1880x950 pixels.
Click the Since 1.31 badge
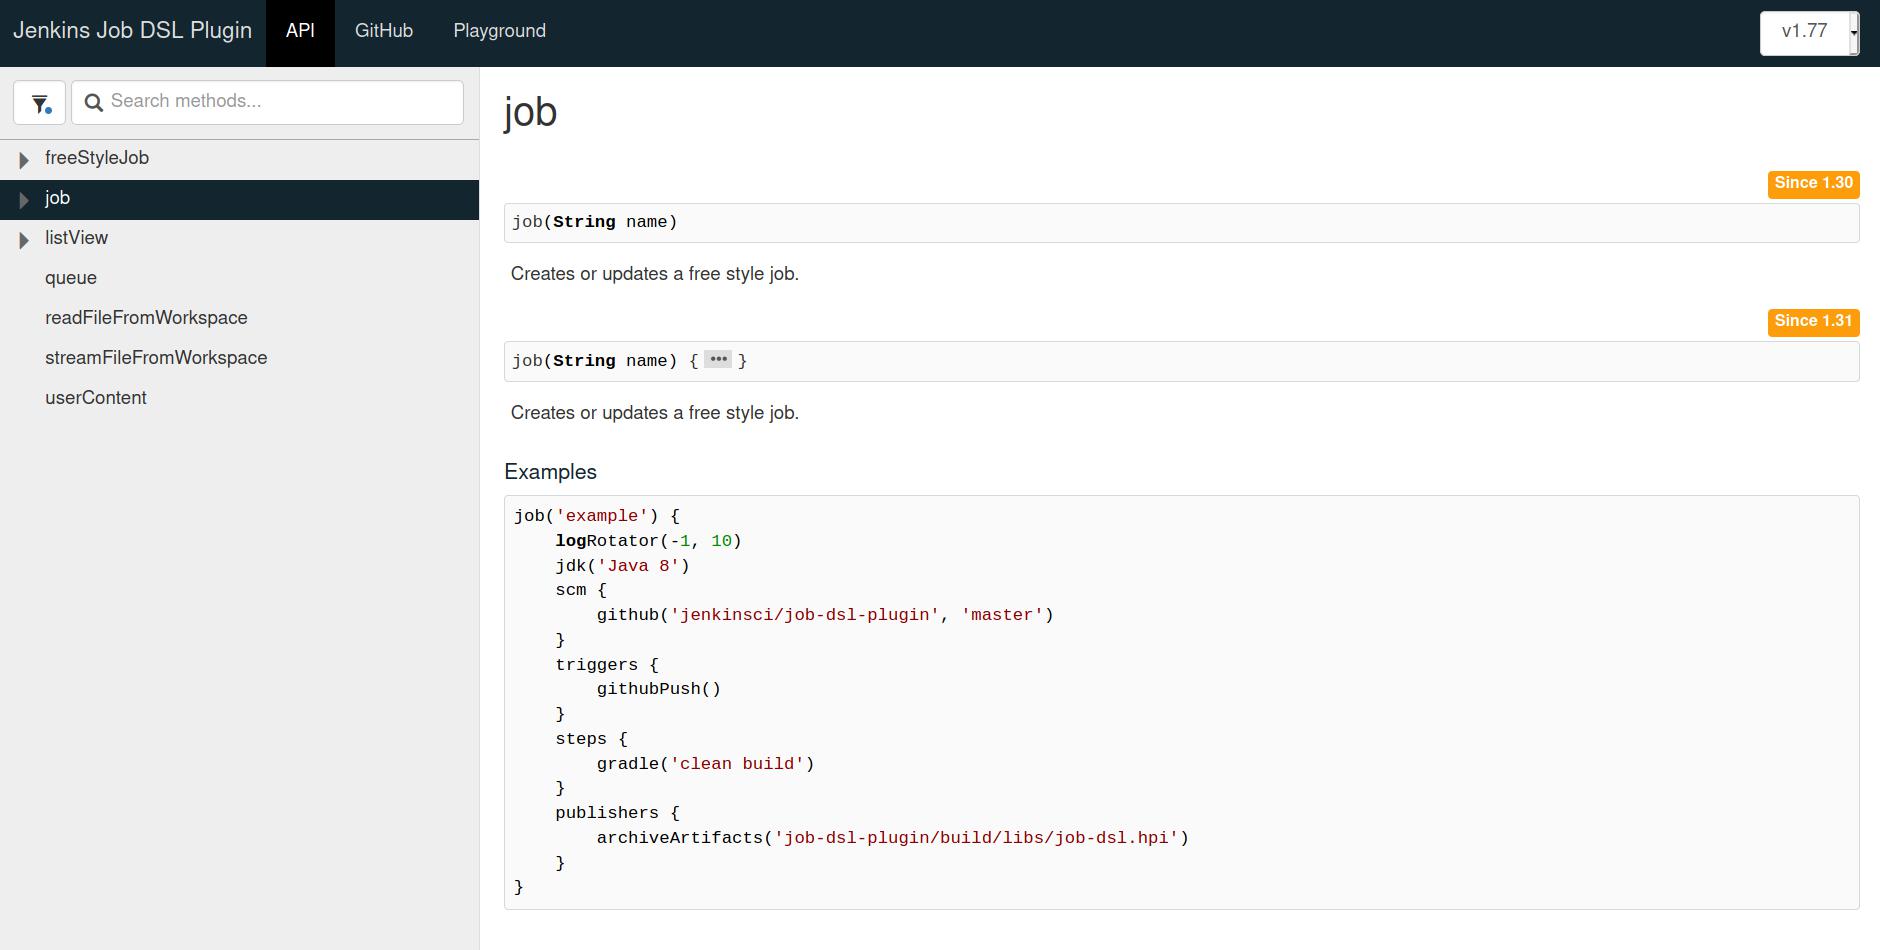pyautogui.click(x=1813, y=321)
